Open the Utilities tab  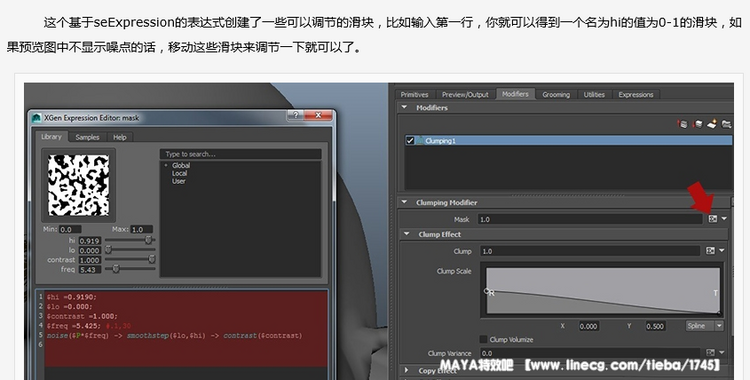[594, 94]
